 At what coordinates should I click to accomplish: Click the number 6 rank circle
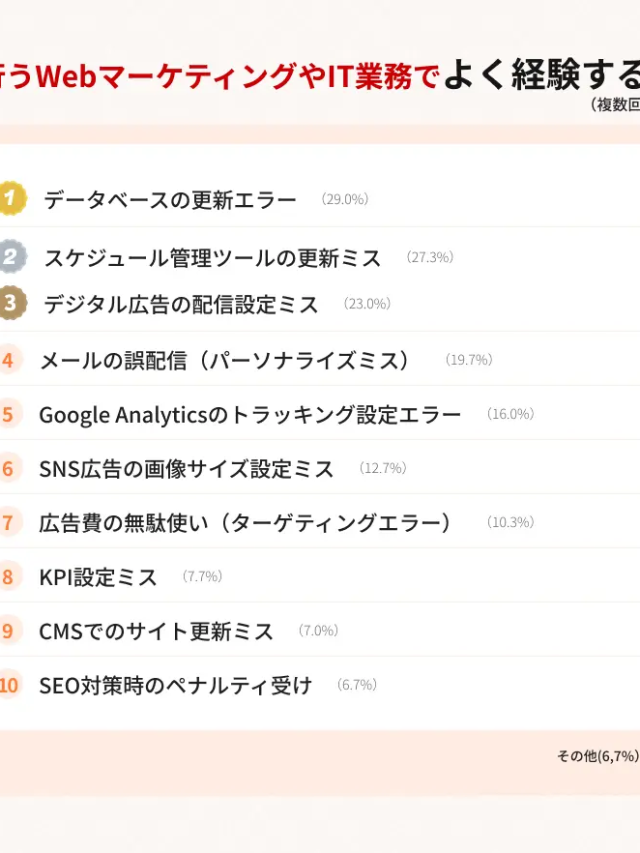(7, 468)
